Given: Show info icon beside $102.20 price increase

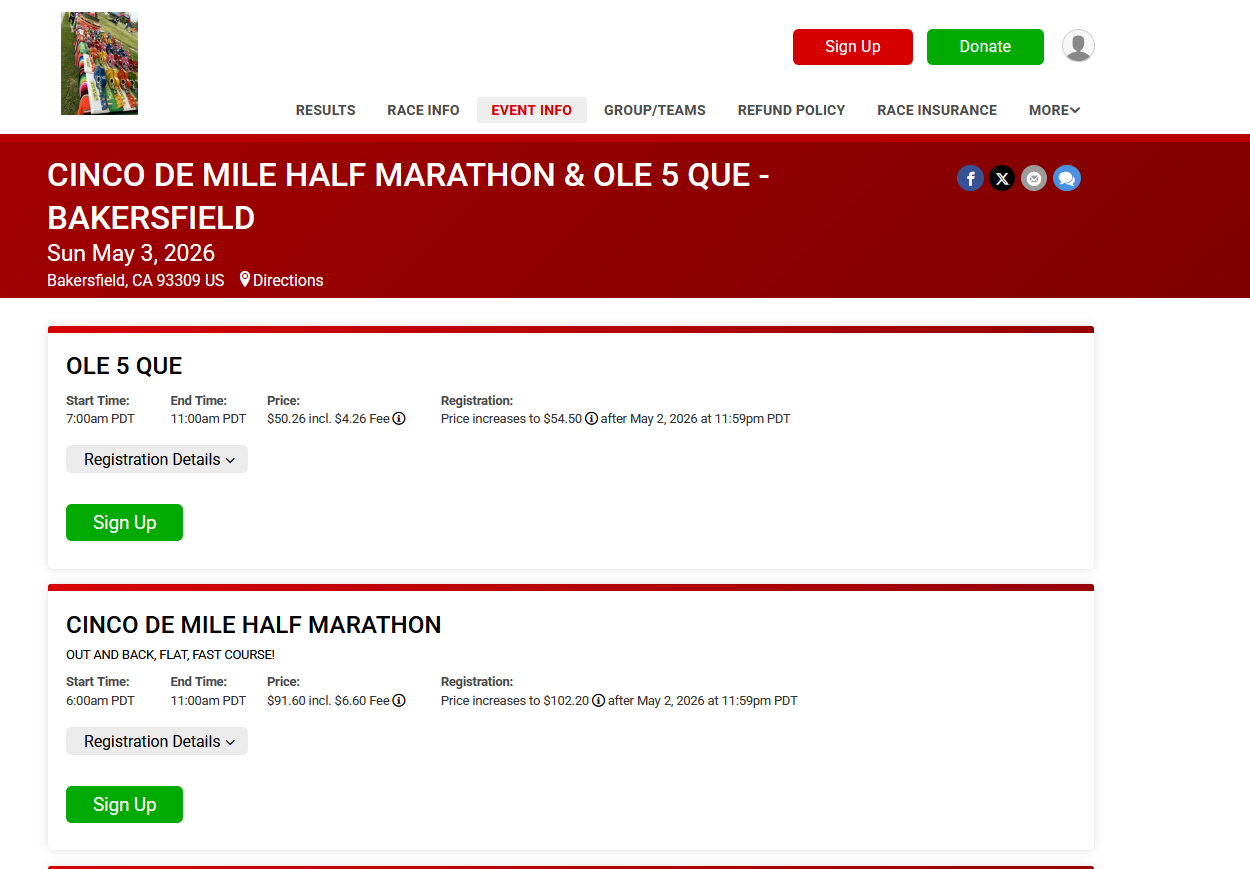Looking at the screenshot, I should 598,701.
